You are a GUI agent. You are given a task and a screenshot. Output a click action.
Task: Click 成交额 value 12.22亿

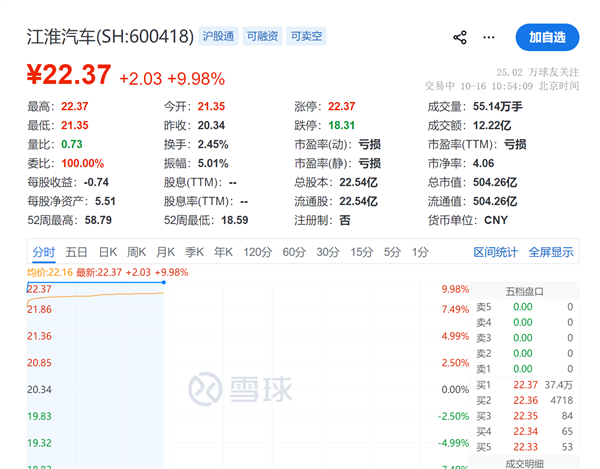pos(492,125)
